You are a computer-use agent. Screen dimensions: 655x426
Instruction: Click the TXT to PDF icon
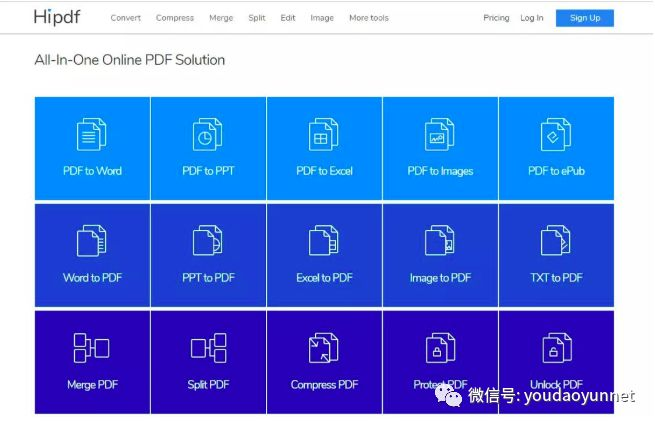[556, 241]
